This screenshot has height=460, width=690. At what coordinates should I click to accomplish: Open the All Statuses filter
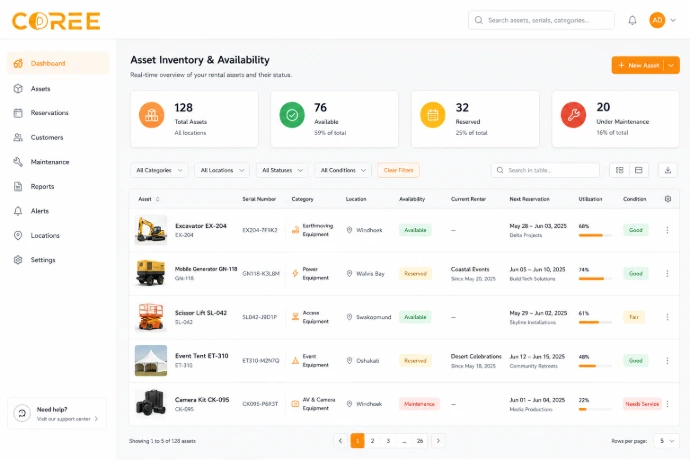282,170
